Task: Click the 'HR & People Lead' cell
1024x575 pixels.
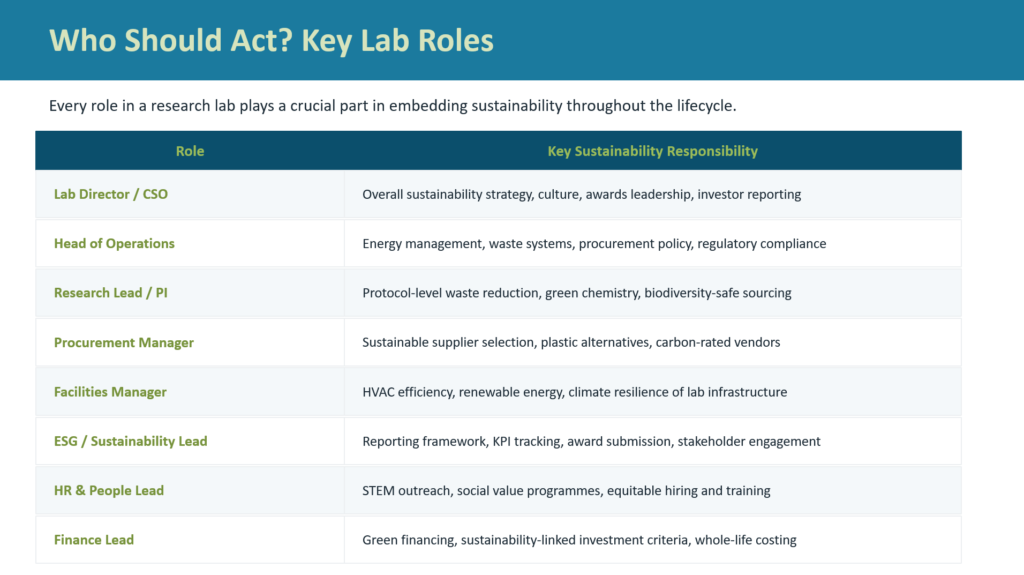Action: pos(190,490)
